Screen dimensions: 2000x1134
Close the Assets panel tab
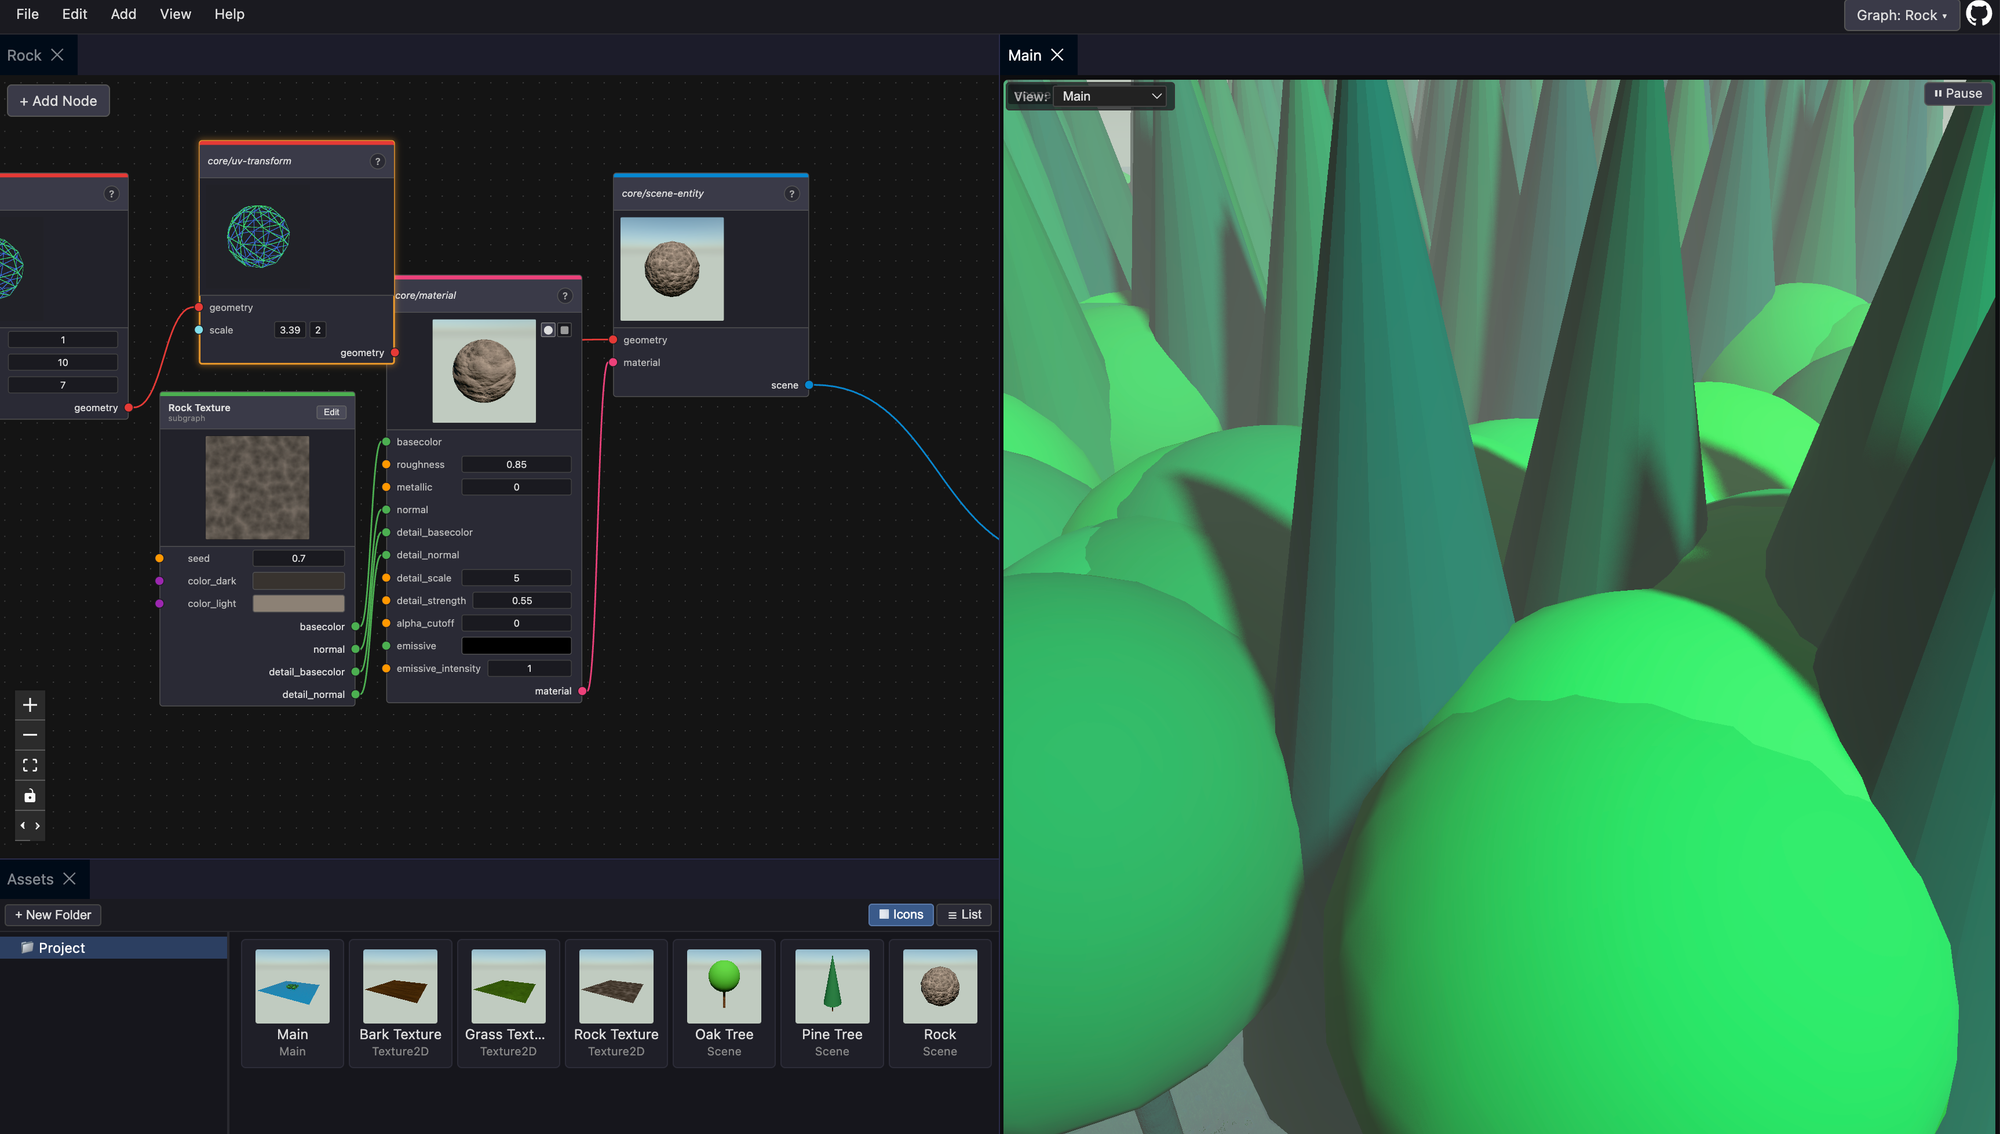tap(69, 879)
